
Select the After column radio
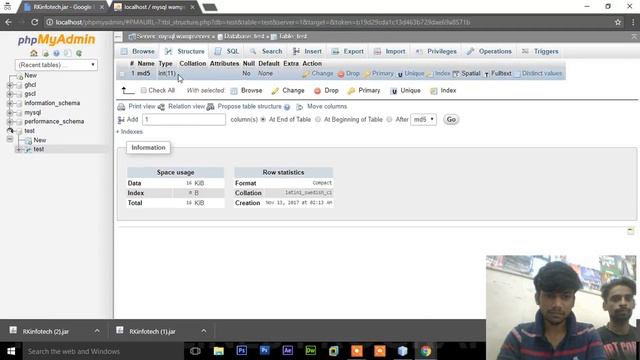tap(389, 120)
